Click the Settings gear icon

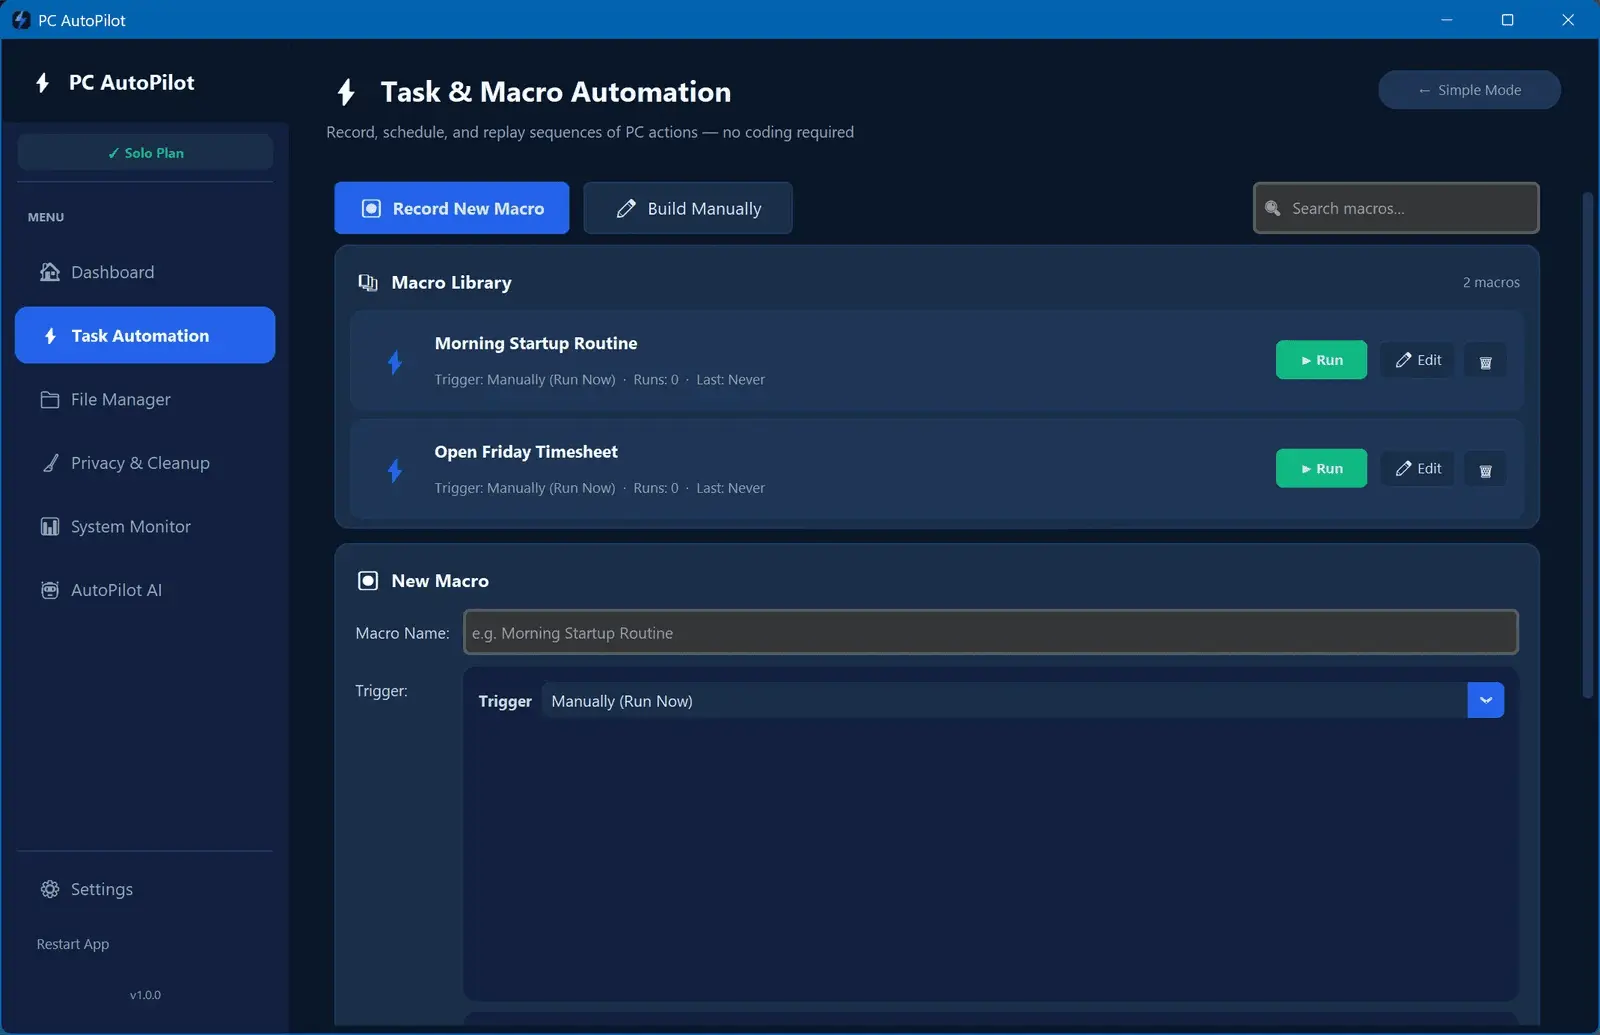[x=50, y=889]
